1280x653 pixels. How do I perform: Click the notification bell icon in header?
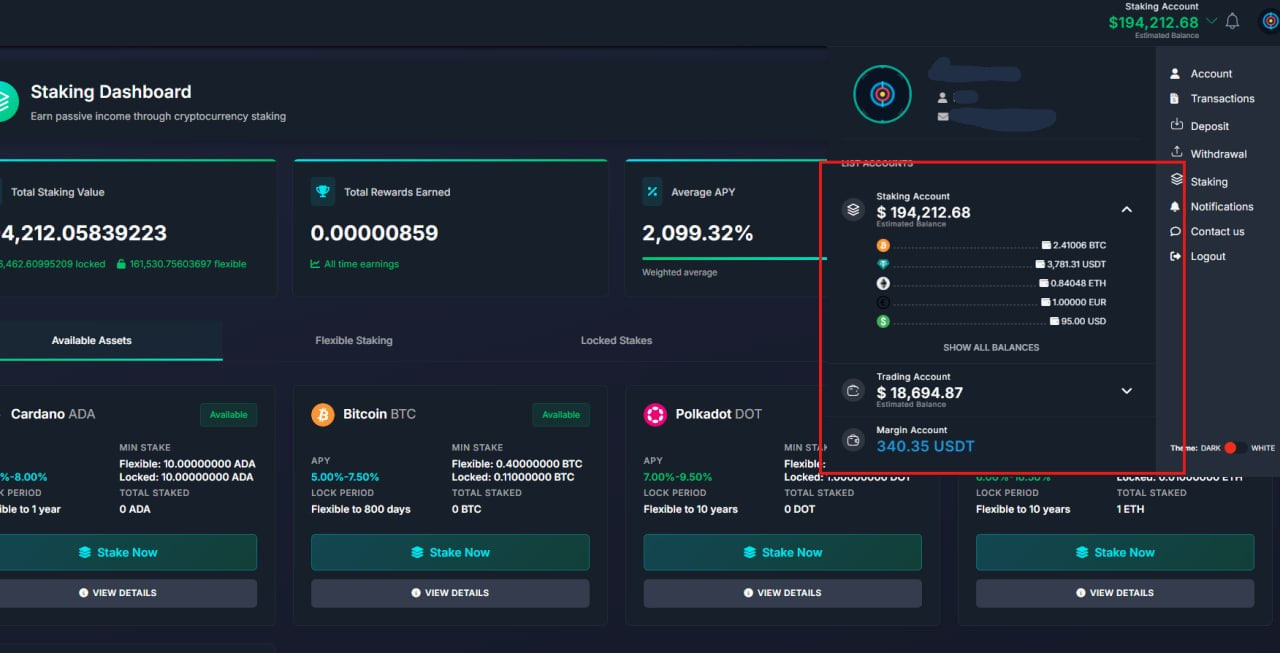coord(1232,21)
